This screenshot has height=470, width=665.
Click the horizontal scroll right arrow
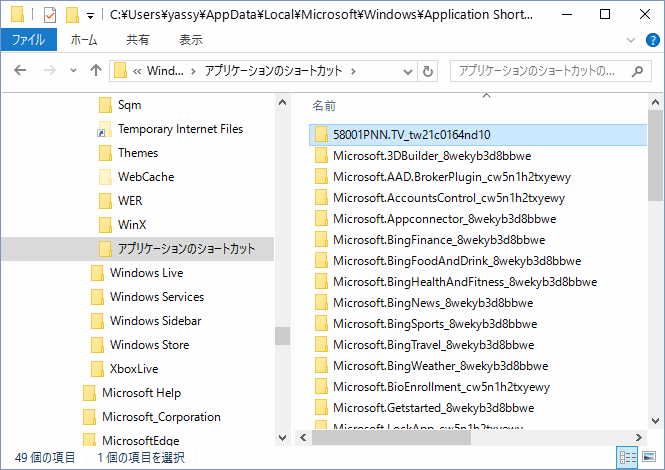[x=639, y=437]
